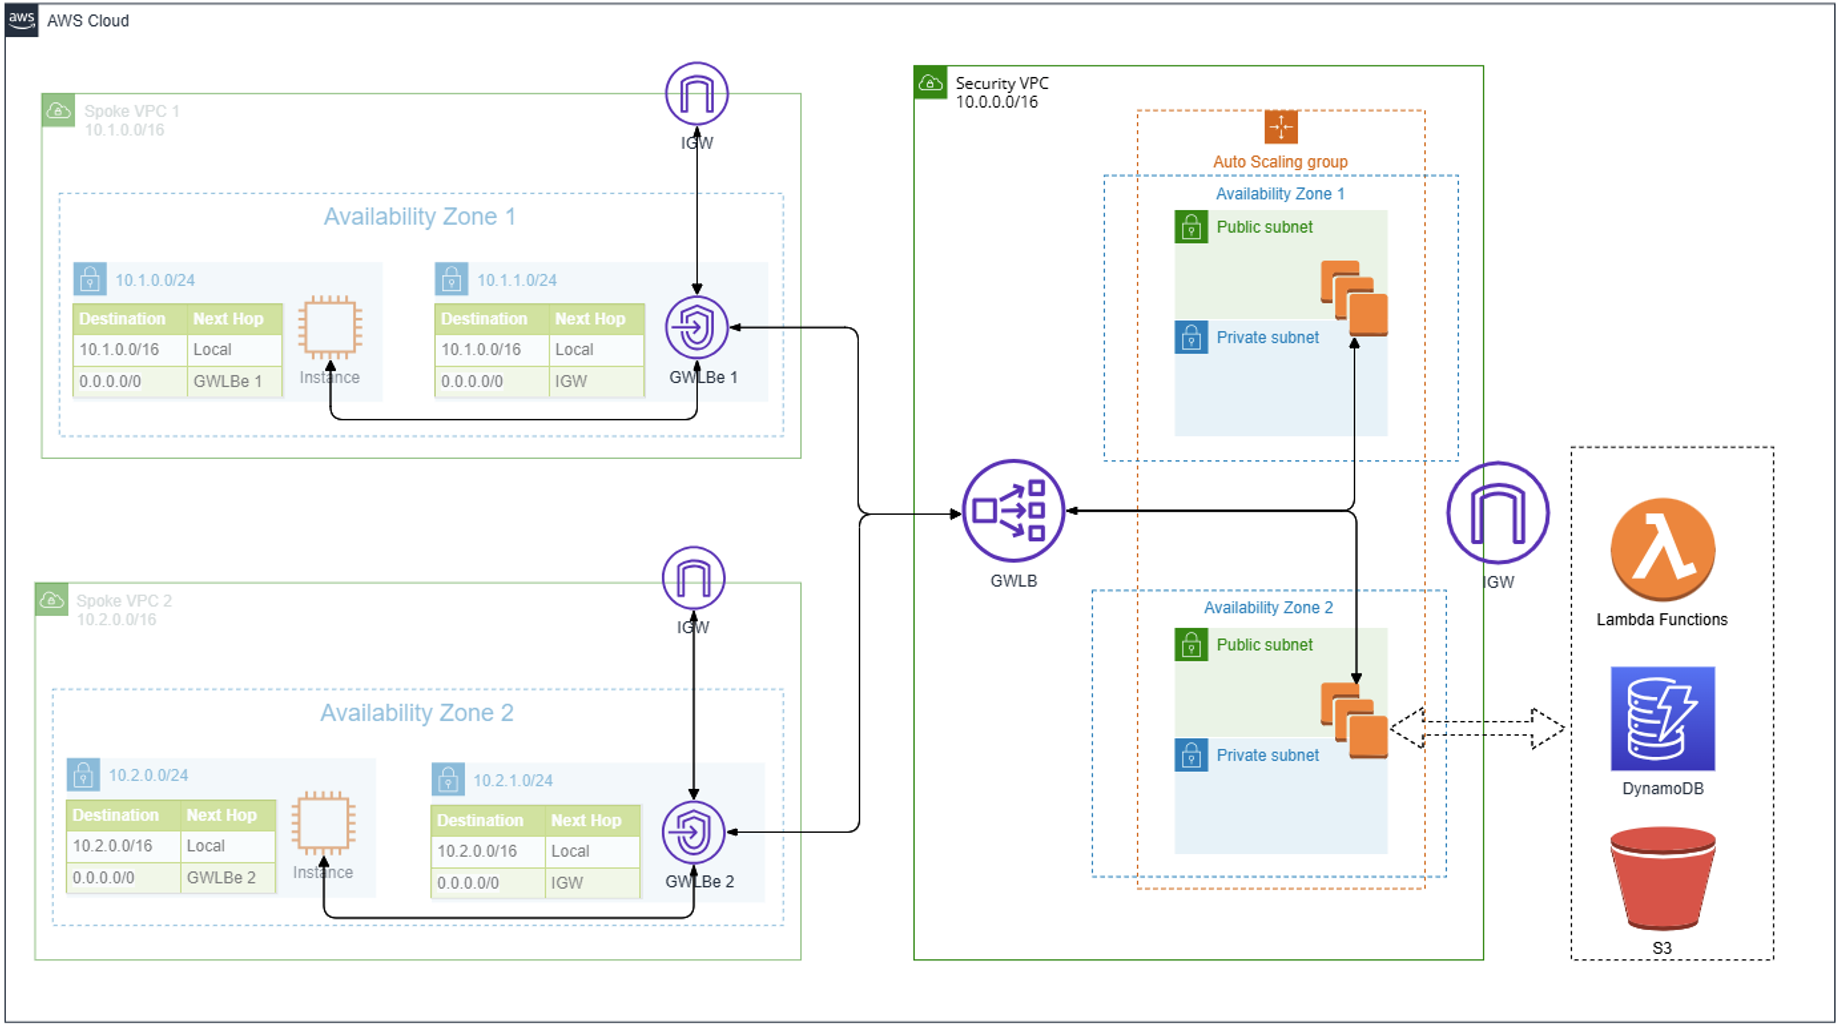Toggle the padlock on the AZ1 Public subnet
1839x1026 pixels.
click(x=1190, y=227)
